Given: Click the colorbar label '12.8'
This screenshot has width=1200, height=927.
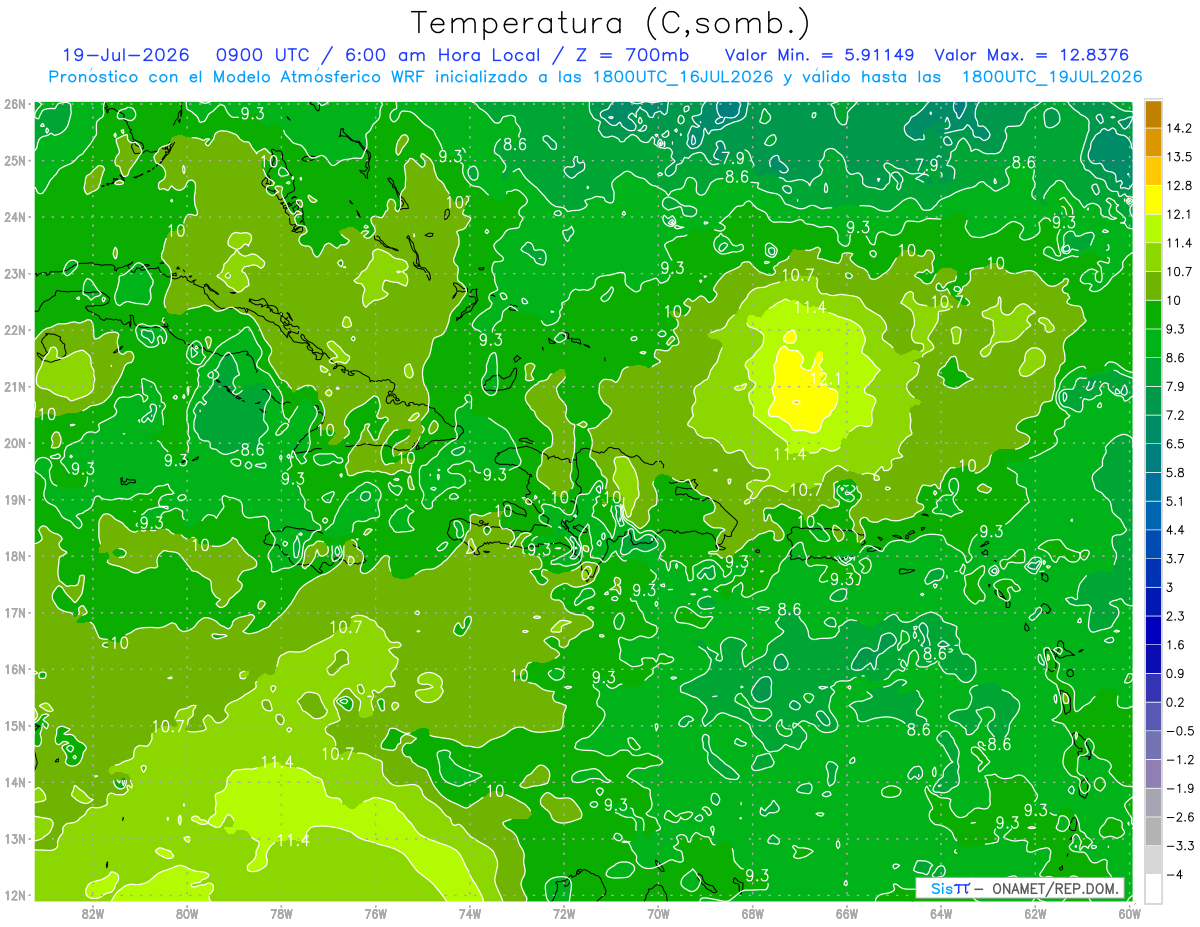Looking at the screenshot, I should (1178, 185).
